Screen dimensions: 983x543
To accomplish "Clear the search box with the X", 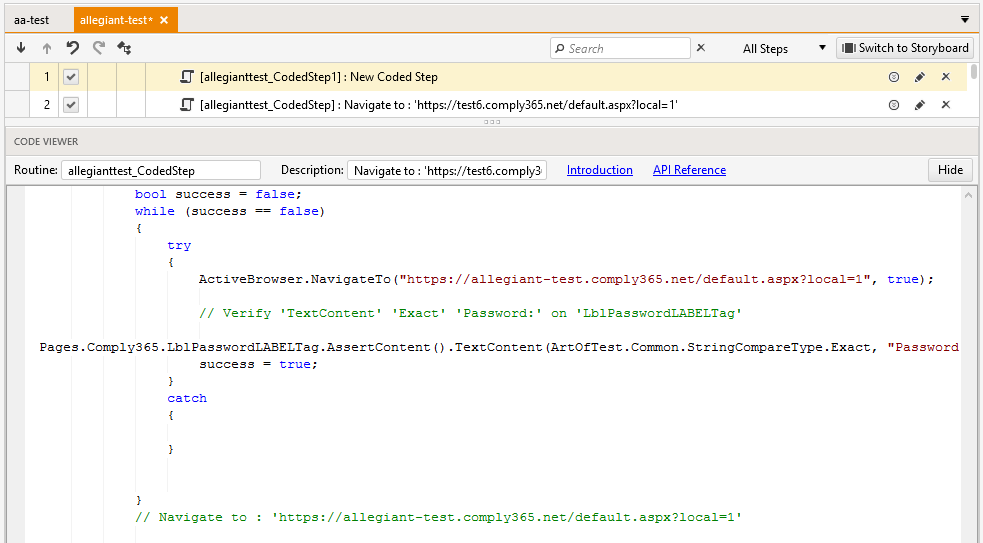I will [700, 48].
